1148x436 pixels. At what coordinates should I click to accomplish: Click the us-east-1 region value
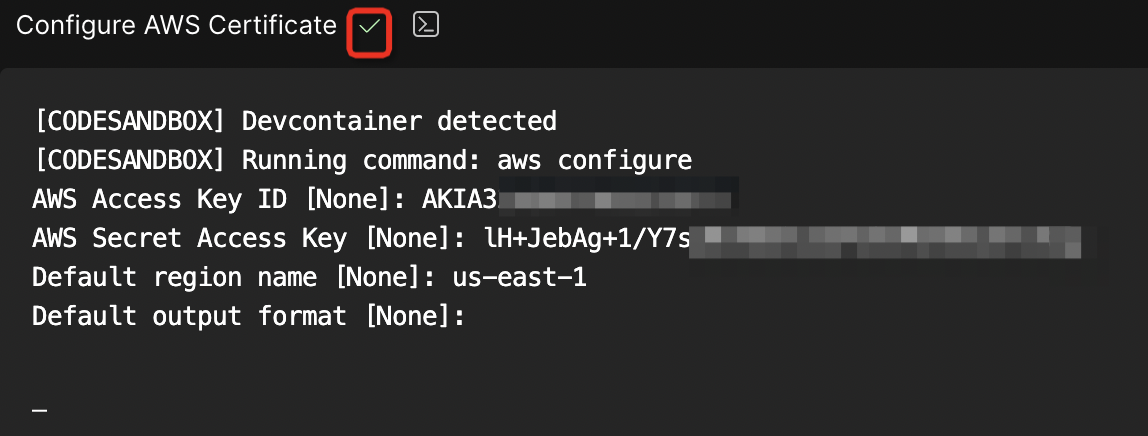(x=519, y=278)
